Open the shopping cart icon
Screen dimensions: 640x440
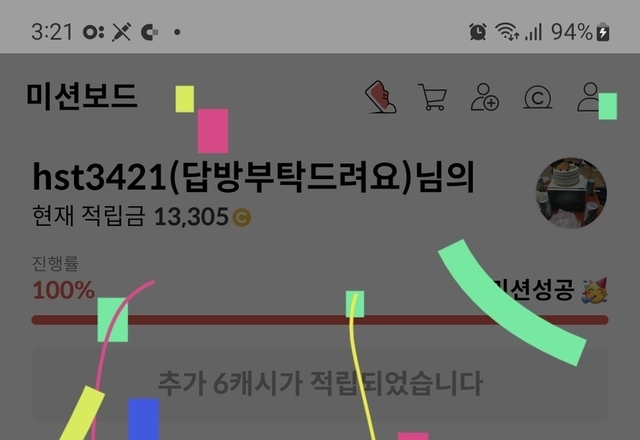pyautogui.click(x=432, y=97)
